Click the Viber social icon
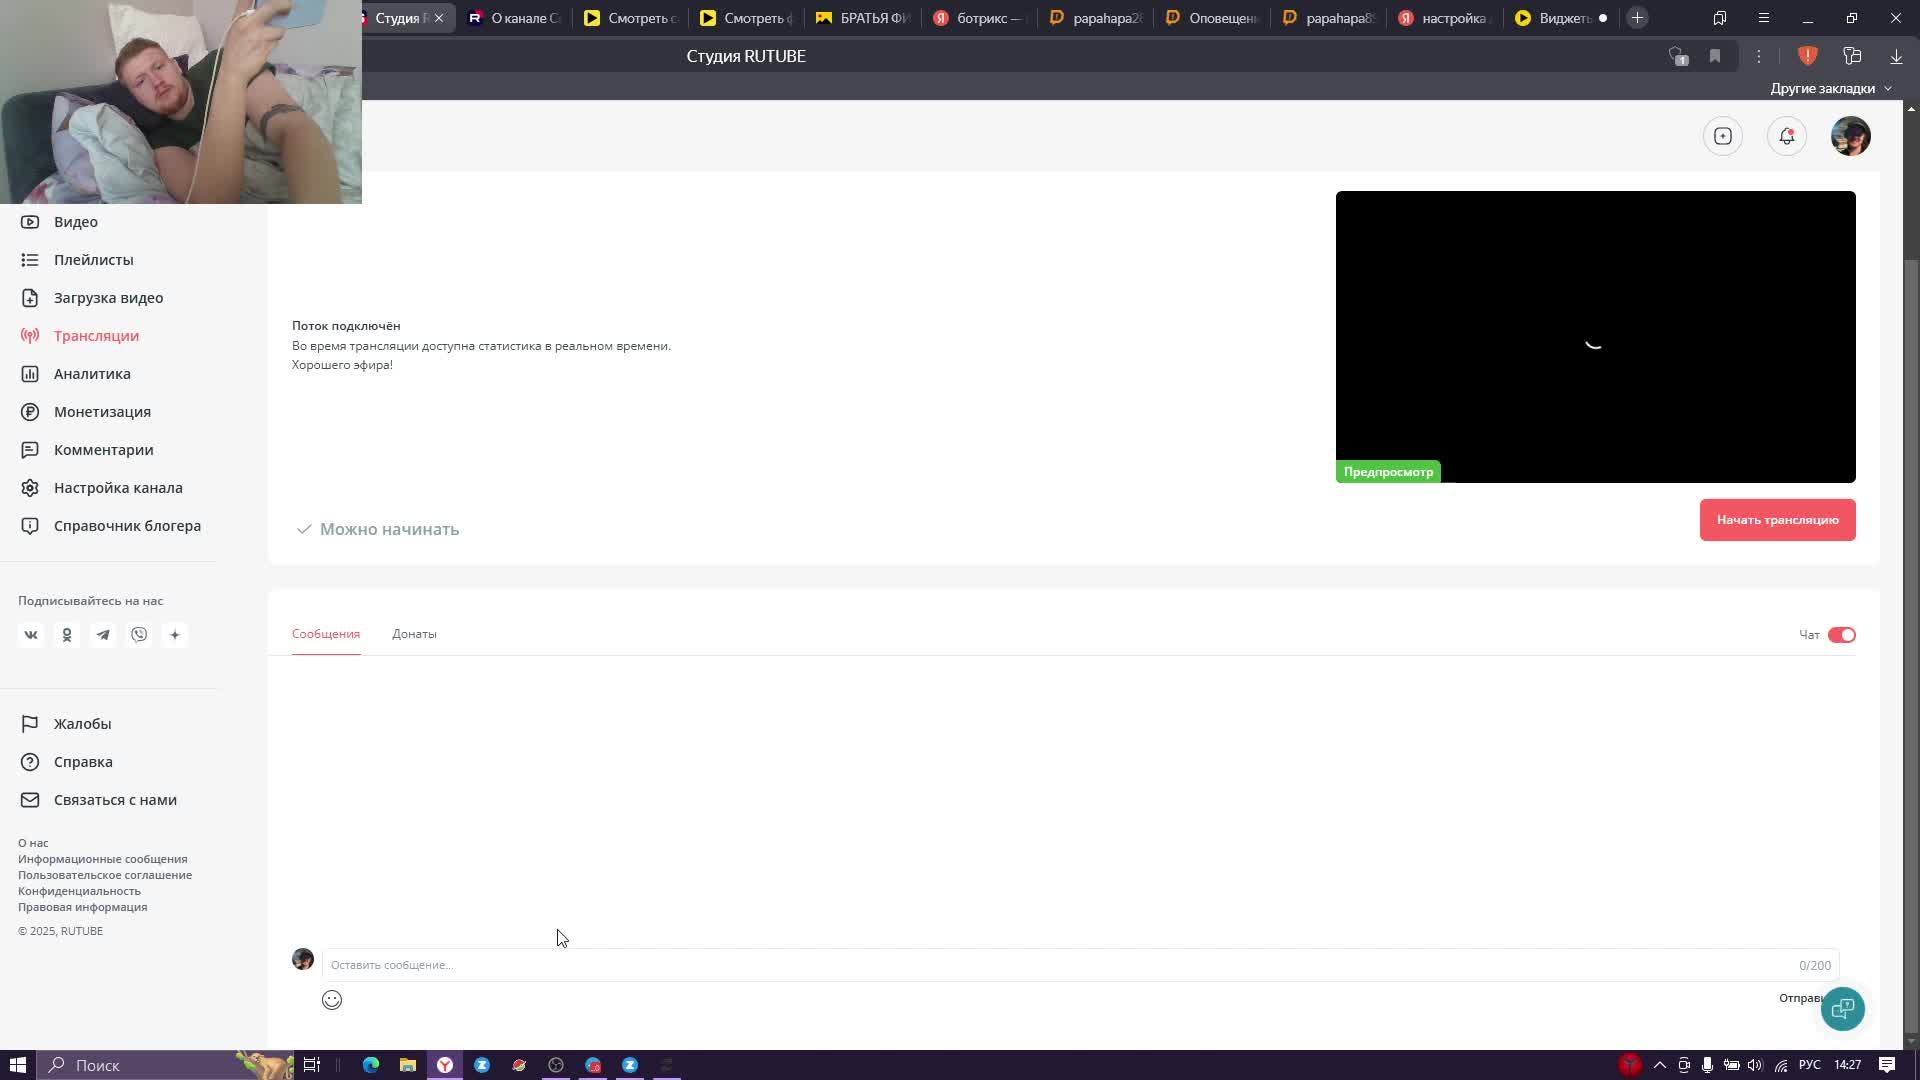The image size is (1920, 1080). click(139, 635)
